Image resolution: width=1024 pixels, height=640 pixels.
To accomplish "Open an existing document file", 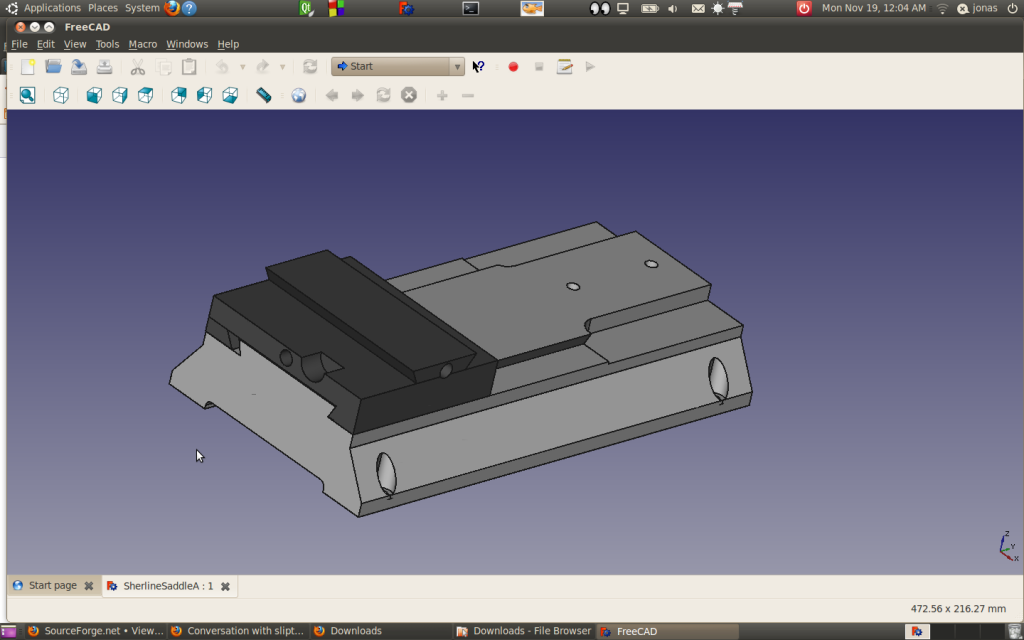I will click(53, 66).
